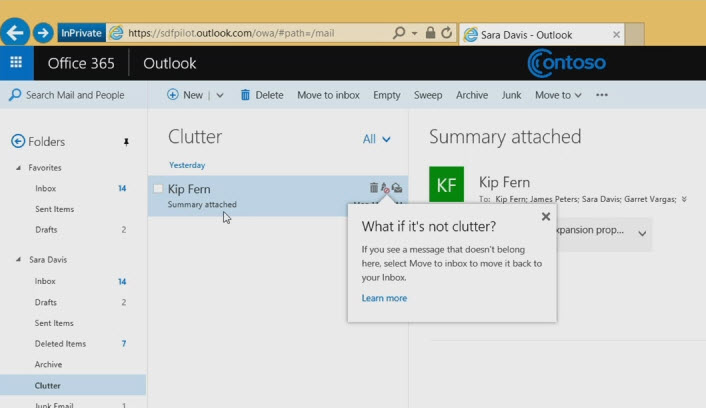
Task: Click the browser forward arrow
Action: click(x=43, y=33)
